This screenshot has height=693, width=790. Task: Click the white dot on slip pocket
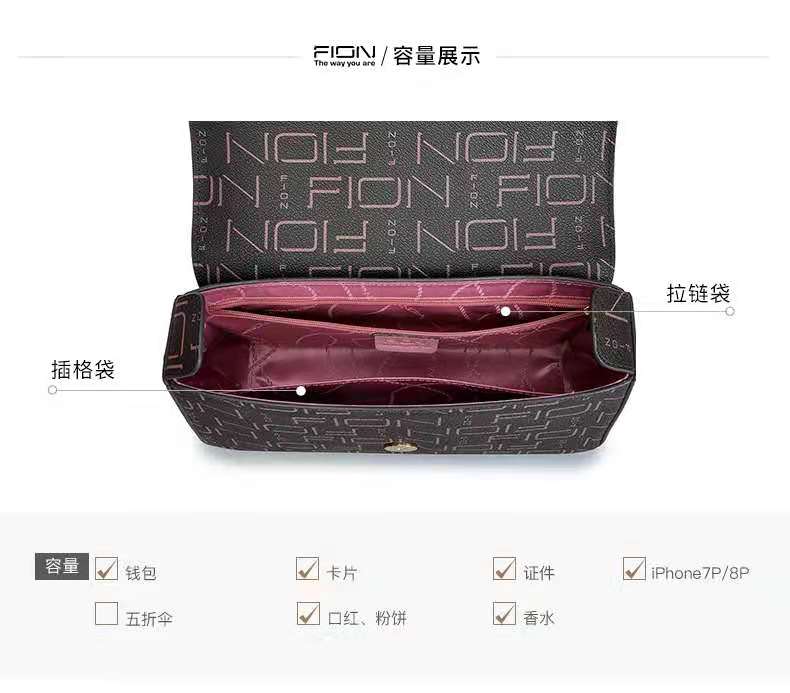click(x=301, y=390)
